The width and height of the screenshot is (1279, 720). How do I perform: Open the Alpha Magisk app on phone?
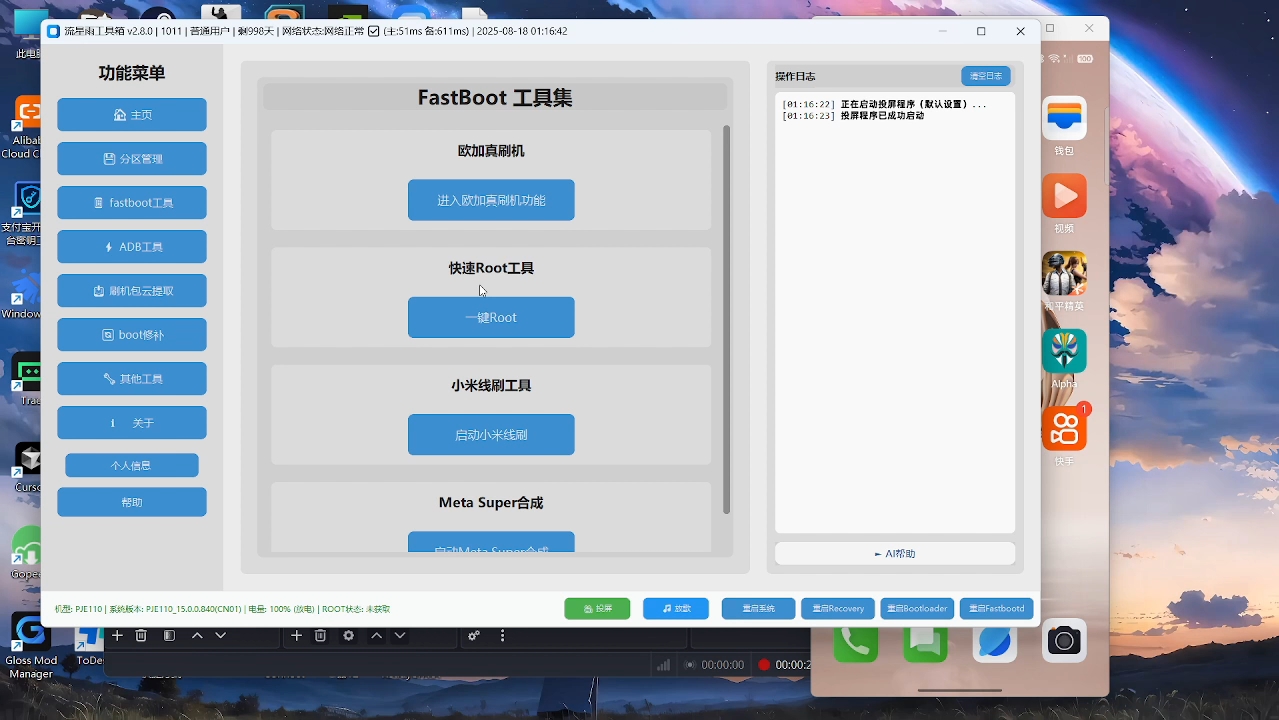[1064, 351]
